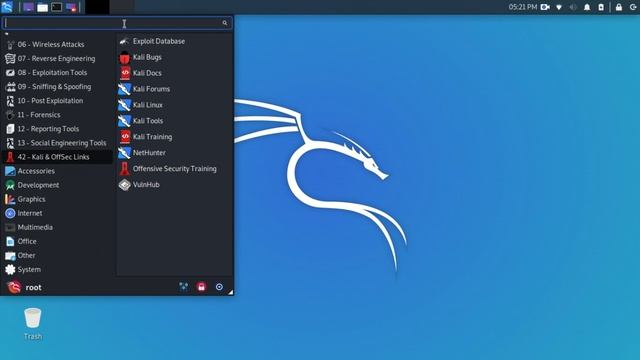Open the Accessories category
This screenshot has width=640, height=360.
57,171
